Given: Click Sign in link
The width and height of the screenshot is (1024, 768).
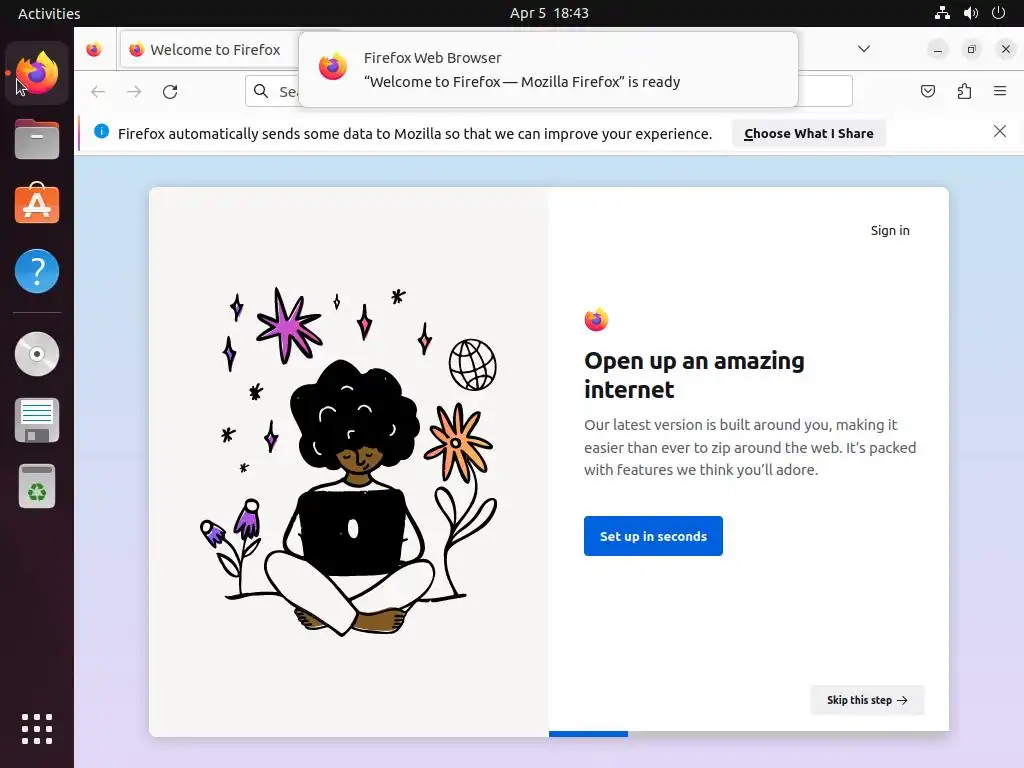Looking at the screenshot, I should [x=890, y=231].
